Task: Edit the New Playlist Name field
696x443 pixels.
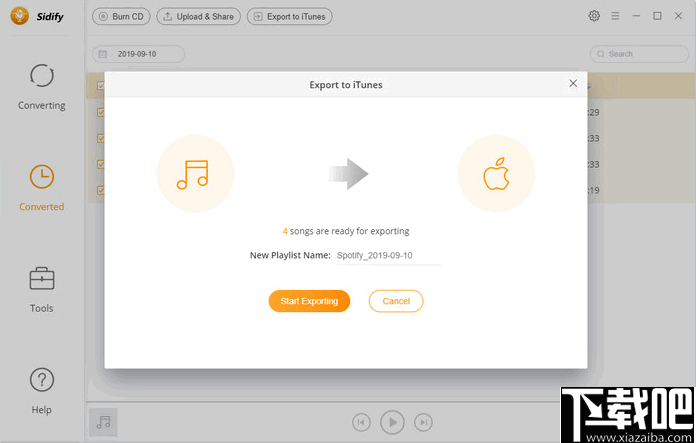Action: [388, 256]
